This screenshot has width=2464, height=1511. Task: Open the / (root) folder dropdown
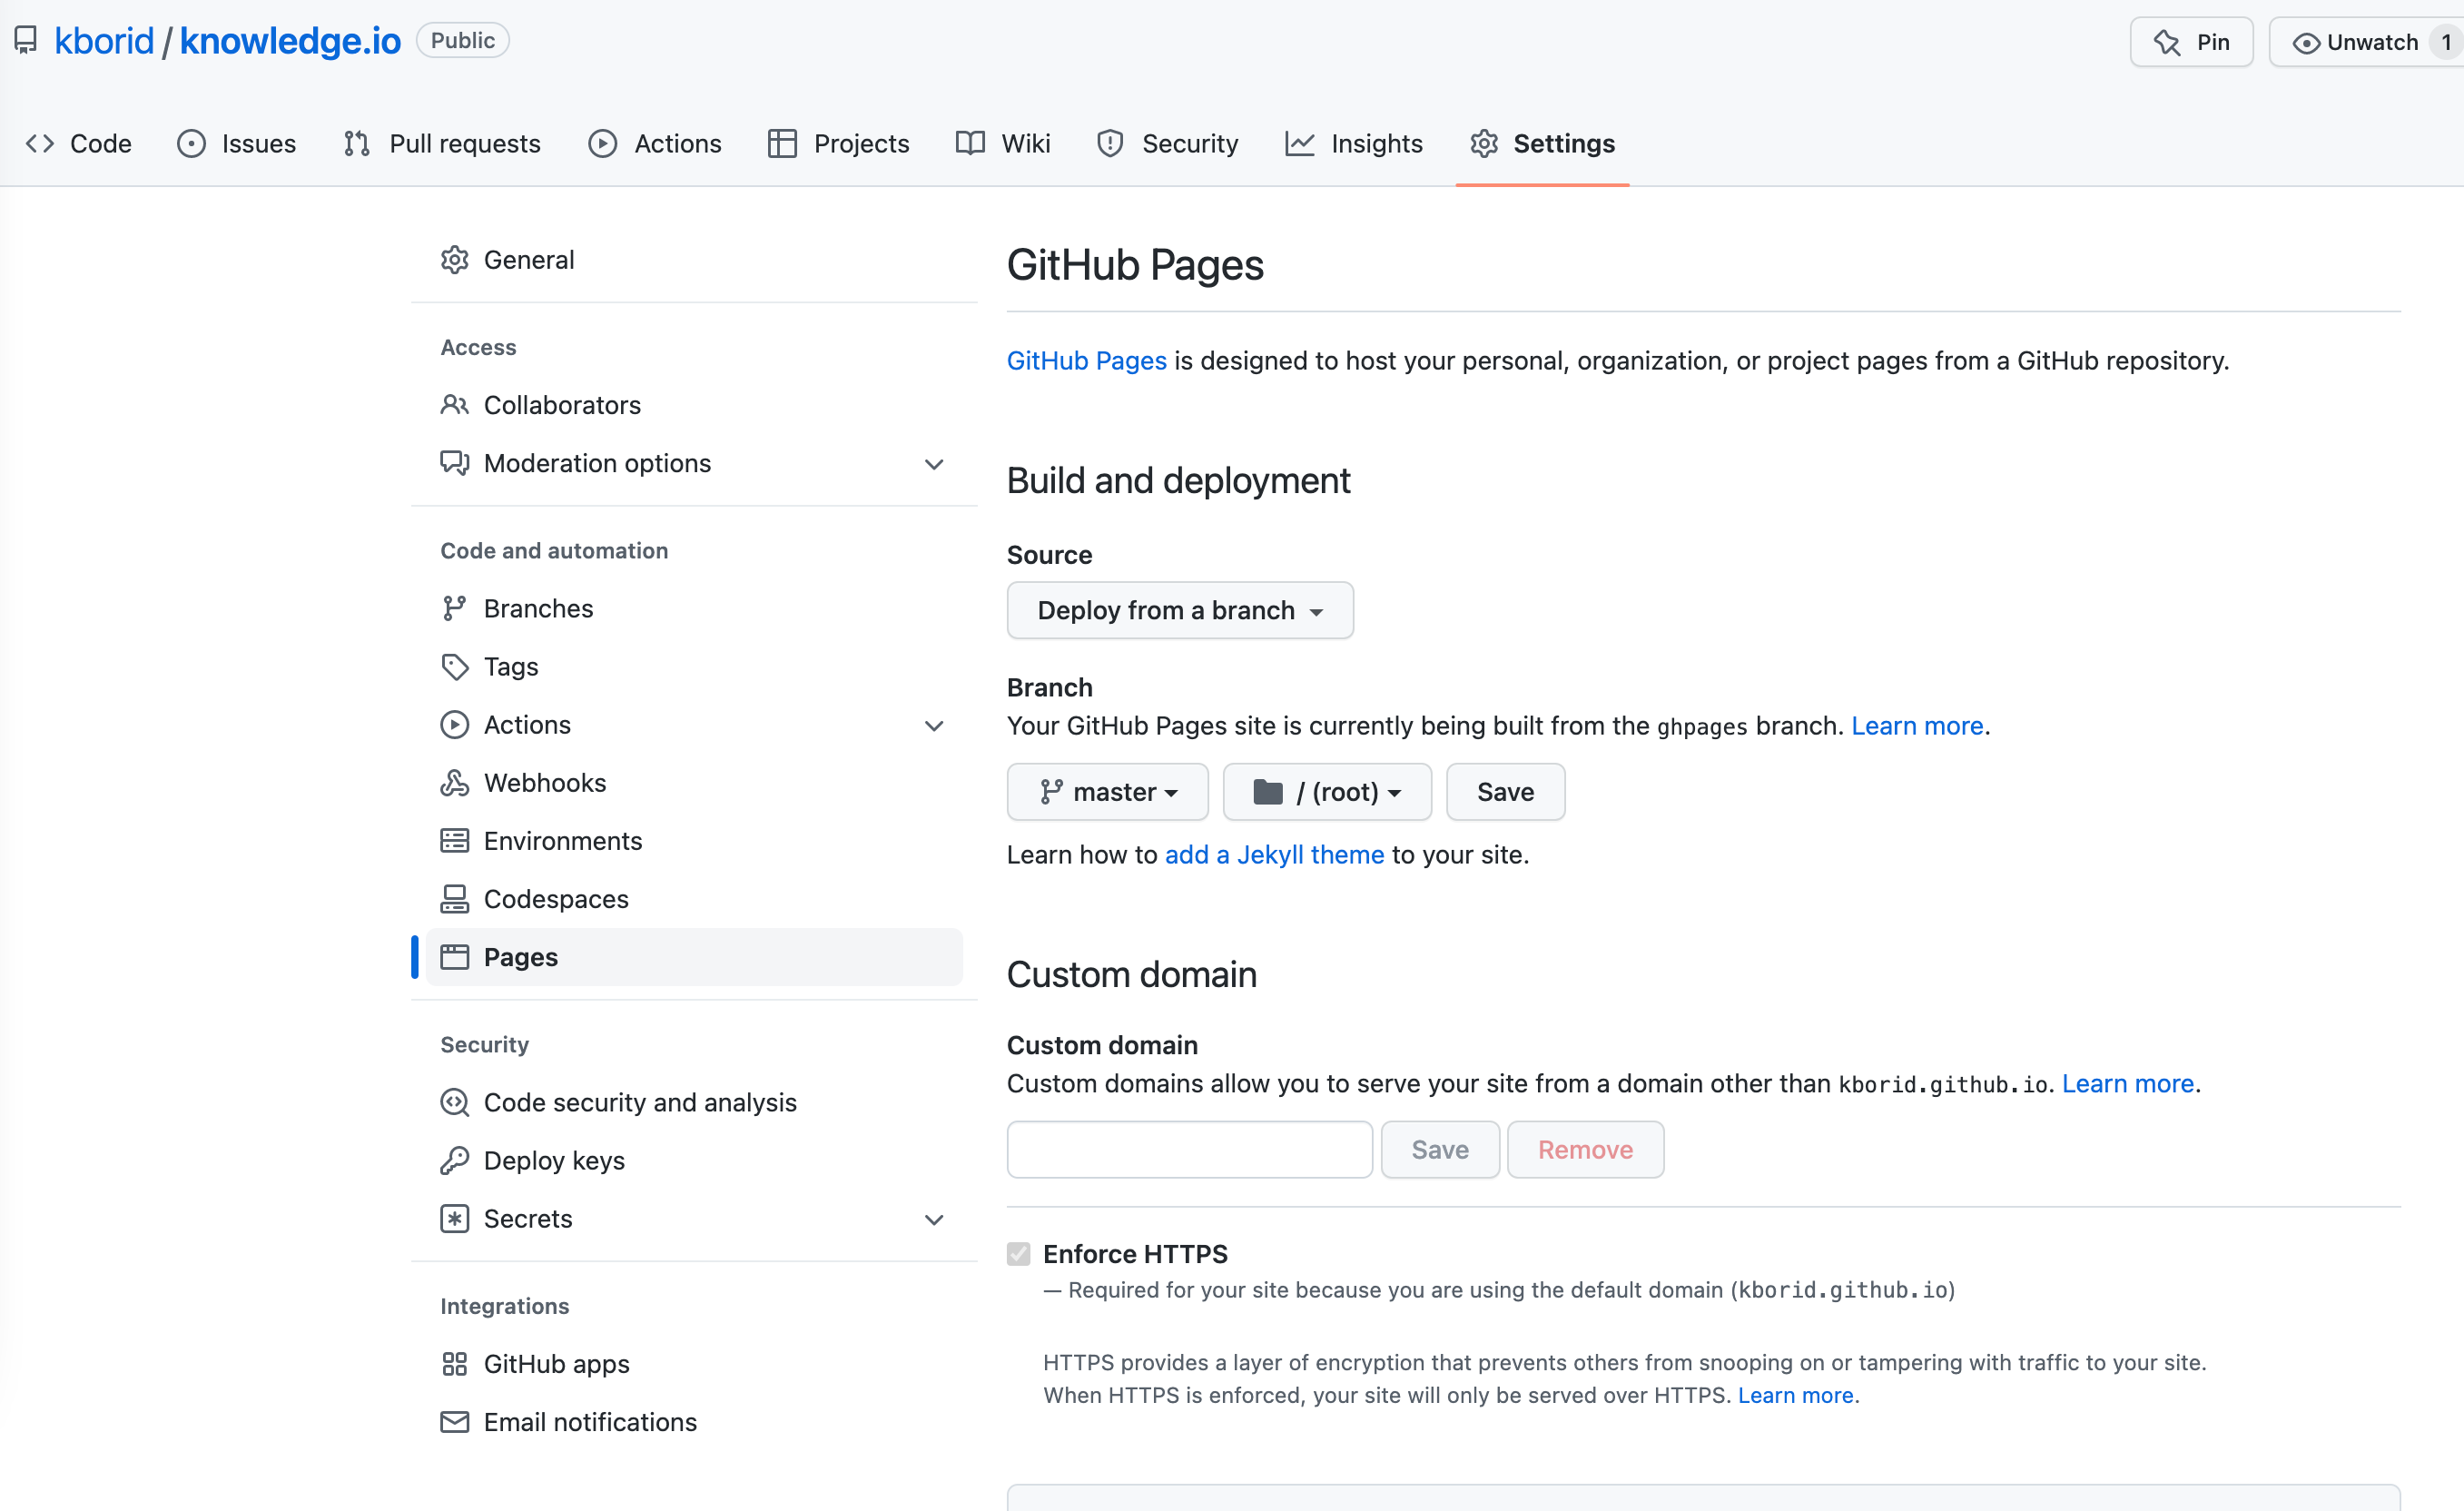(x=1326, y=792)
